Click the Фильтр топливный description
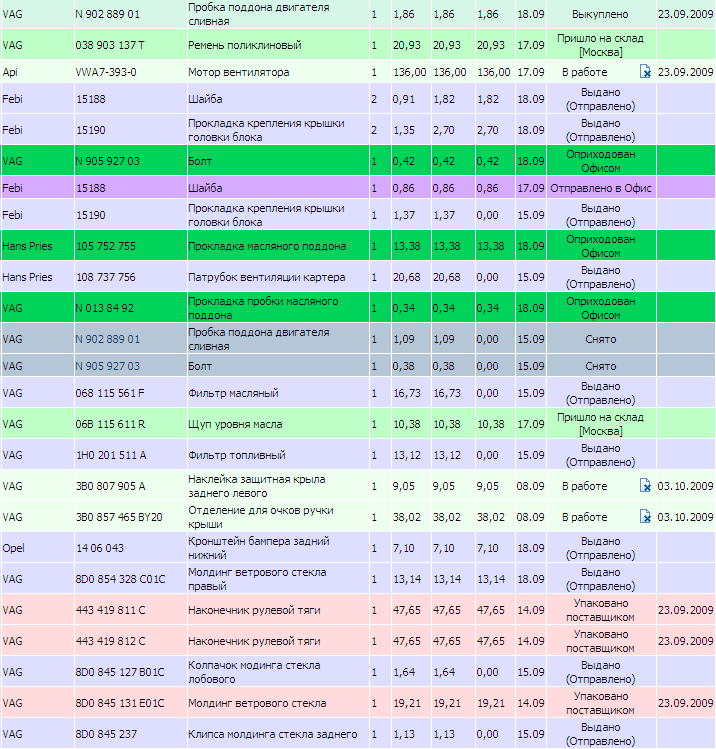The image size is (716, 749). click(237, 455)
